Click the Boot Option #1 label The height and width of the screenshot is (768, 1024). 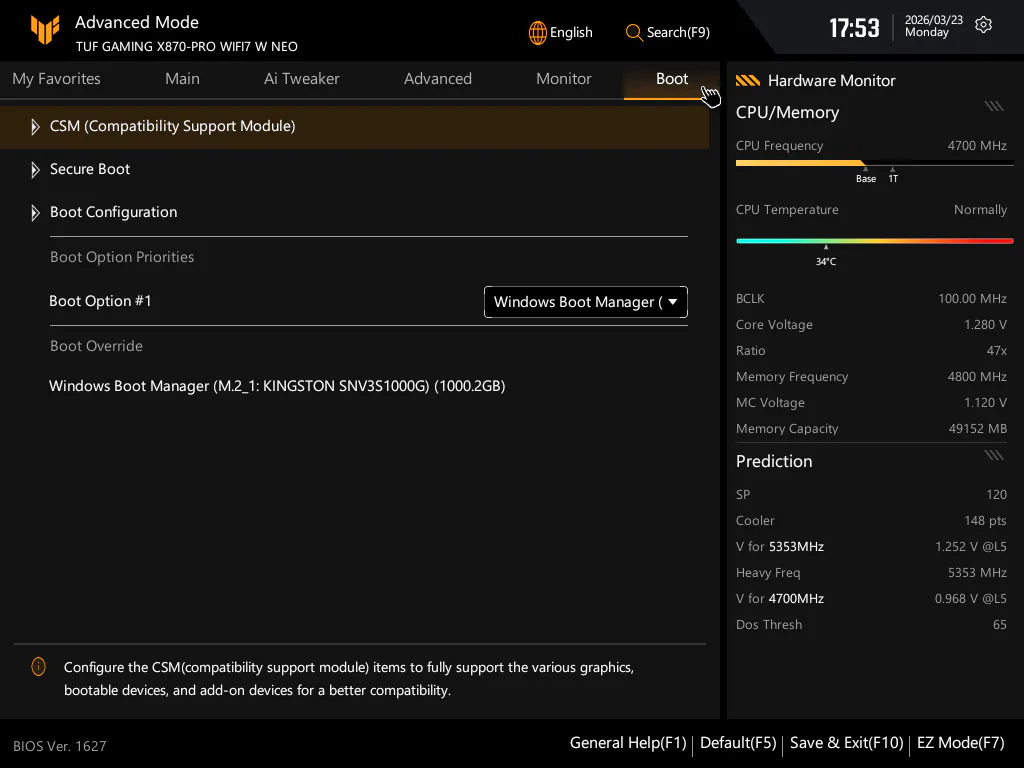click(100, 301)
